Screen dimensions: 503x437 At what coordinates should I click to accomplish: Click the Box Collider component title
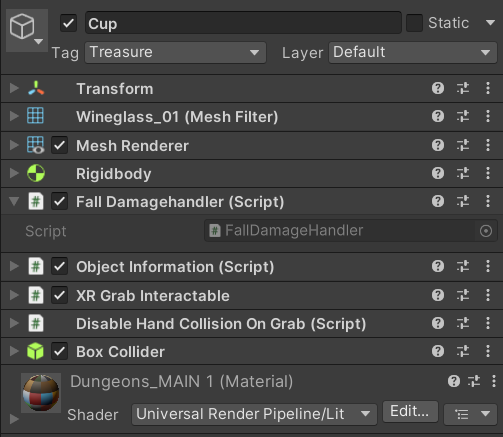tap(120, 352)
